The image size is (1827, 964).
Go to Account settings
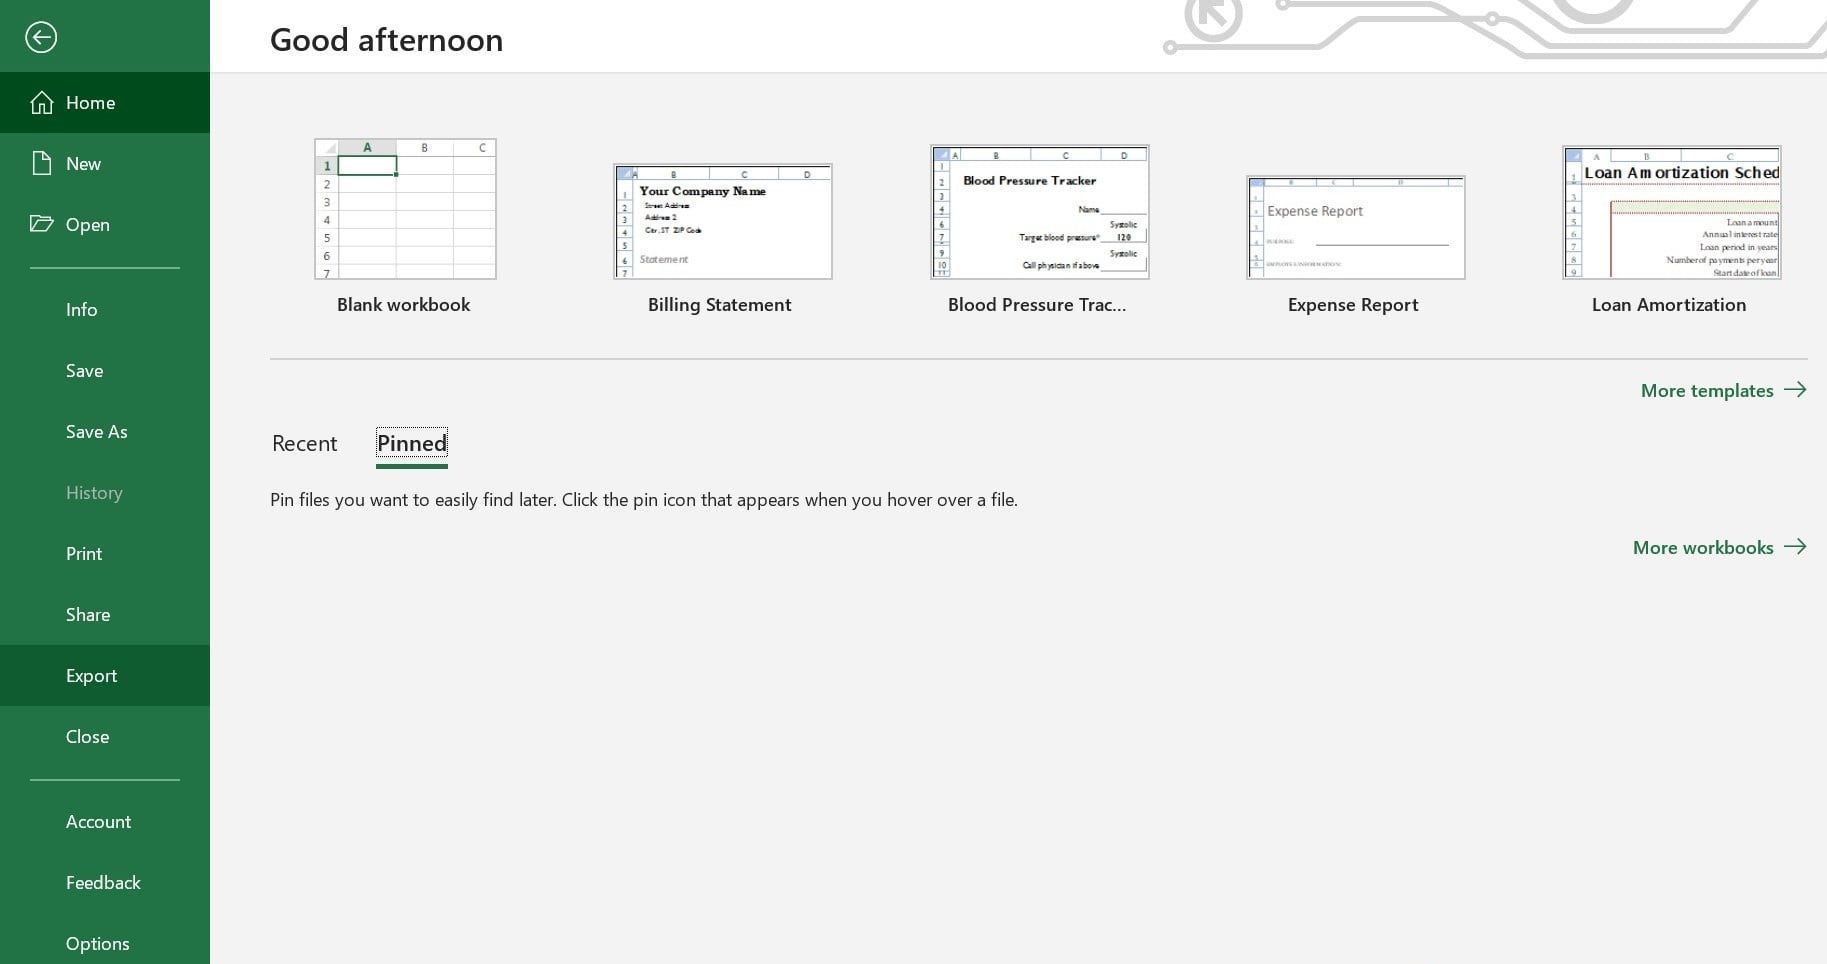click(x=98, y=821)
